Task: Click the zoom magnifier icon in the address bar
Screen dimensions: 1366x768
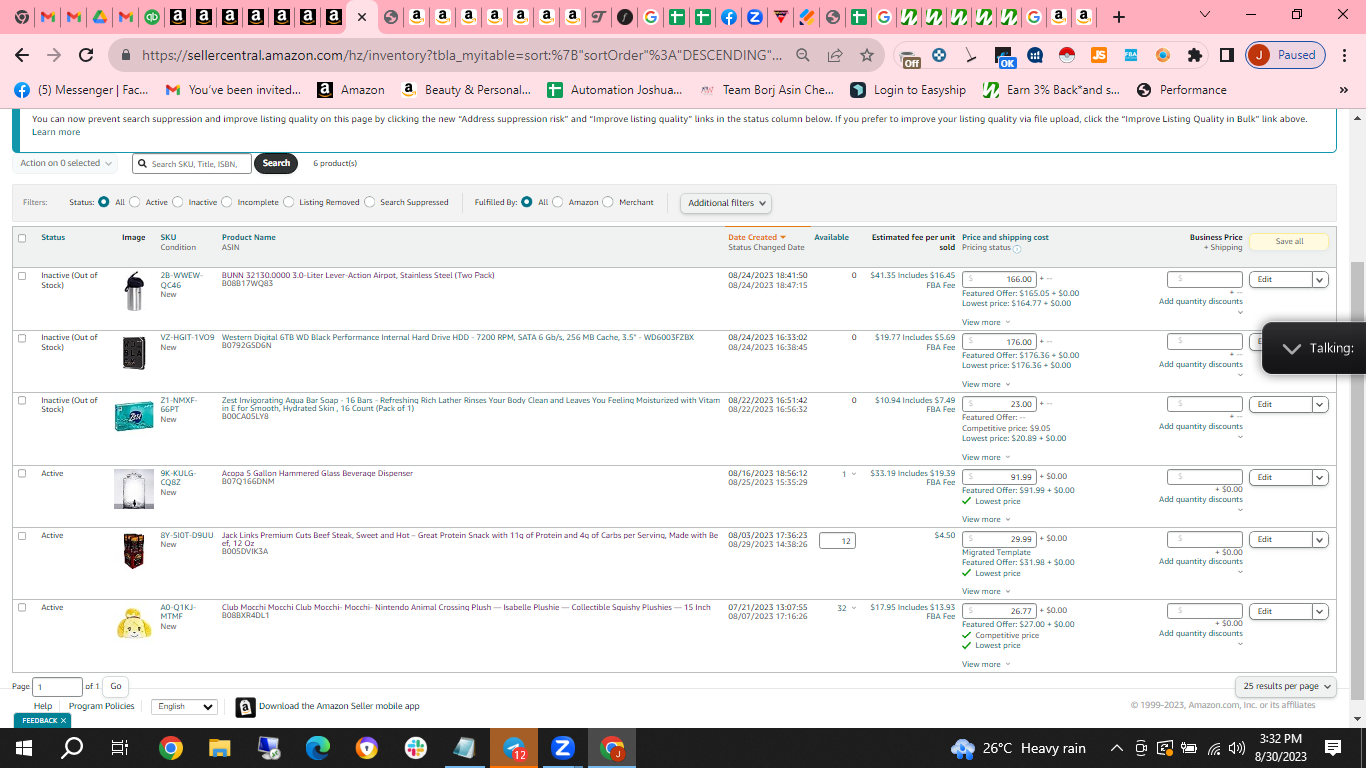Action: [803, 55]
